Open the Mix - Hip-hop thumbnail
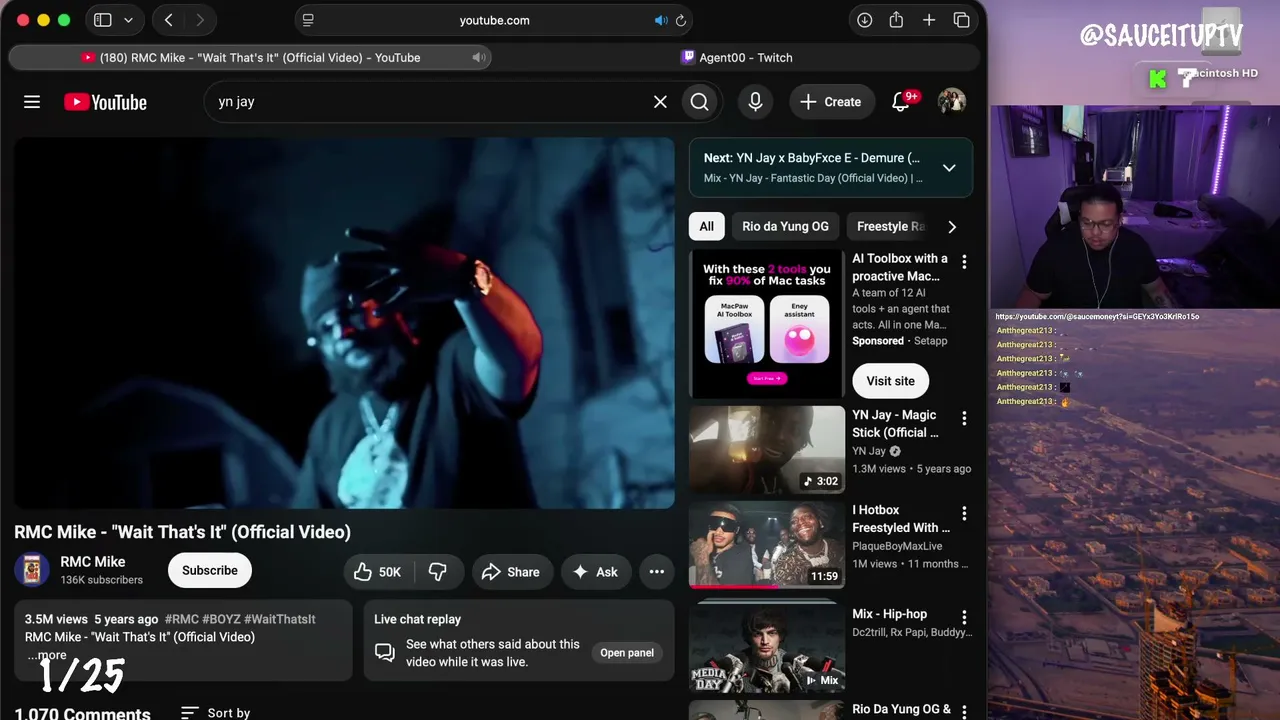The image size is (1280, 720). click(767, 646)
